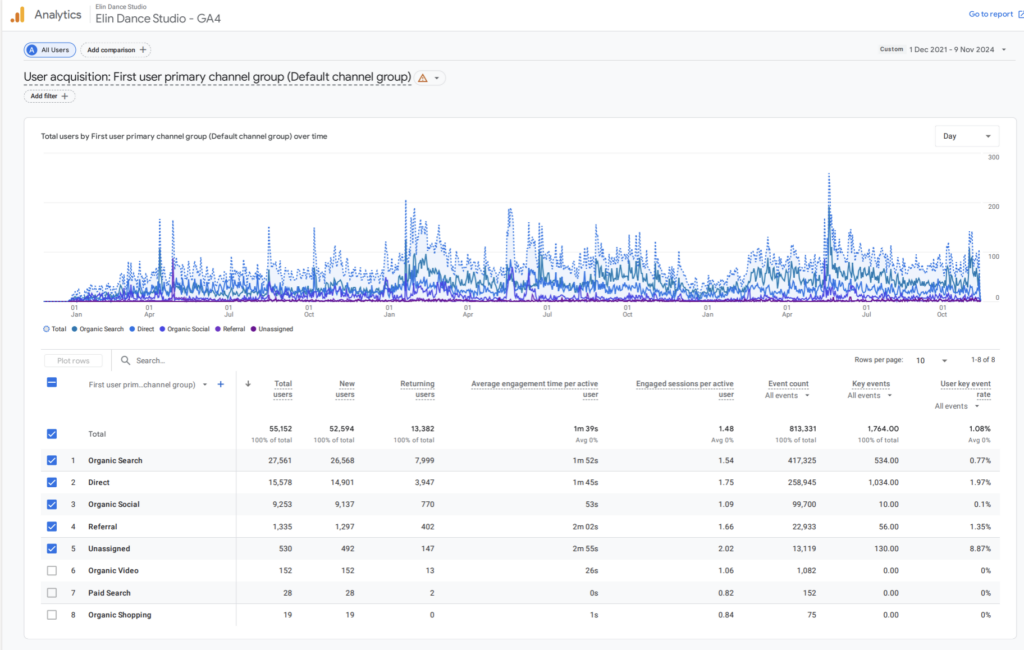Image resolution: width=1024 pixels, height=650 pixels.
Task: Uncheck the Organic Search row checkbox
Action: tap(52, 461)
